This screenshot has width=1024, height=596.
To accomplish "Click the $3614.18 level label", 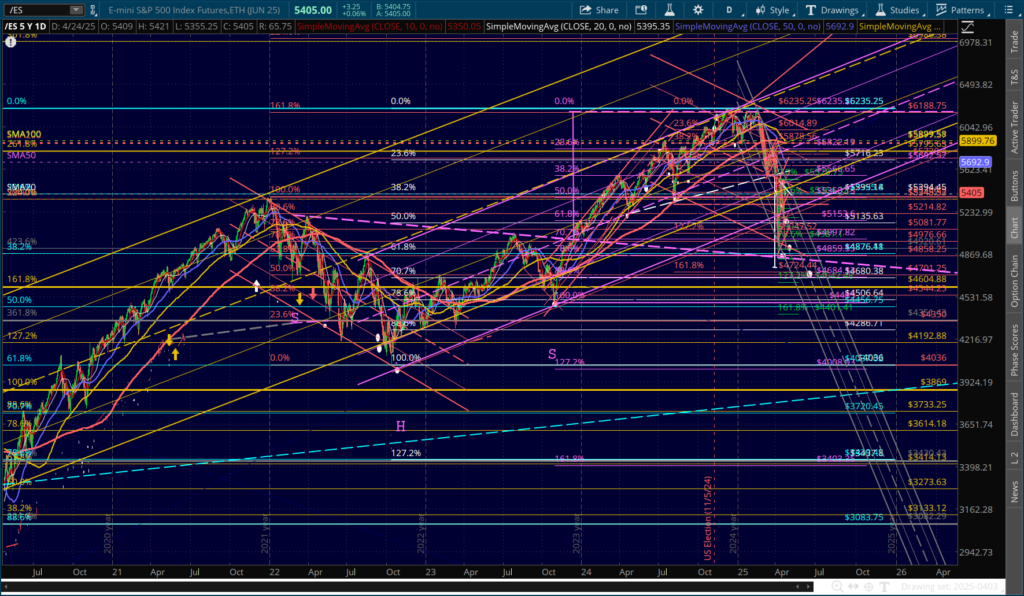I will [x=927, y=423].
